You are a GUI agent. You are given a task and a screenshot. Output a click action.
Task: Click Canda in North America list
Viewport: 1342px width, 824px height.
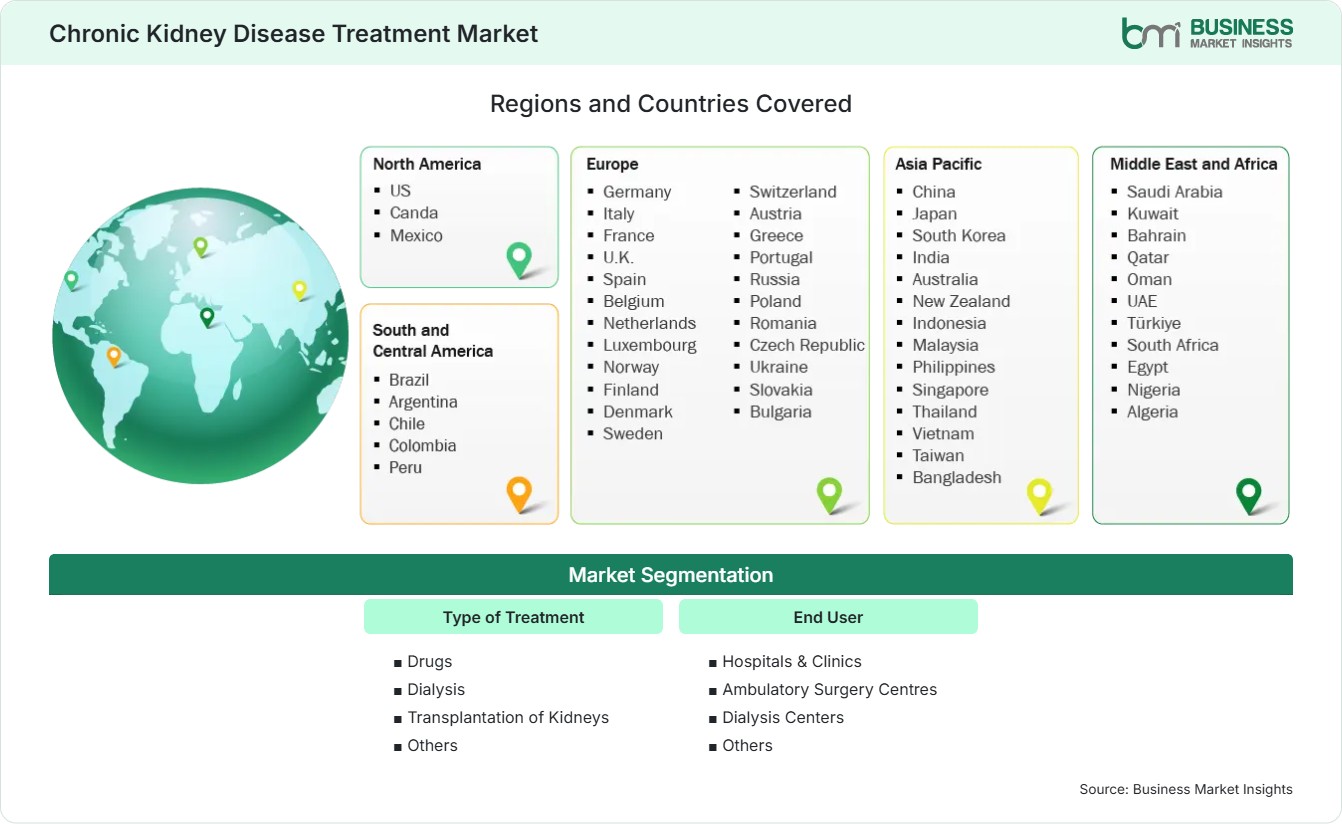pos(414,212)
